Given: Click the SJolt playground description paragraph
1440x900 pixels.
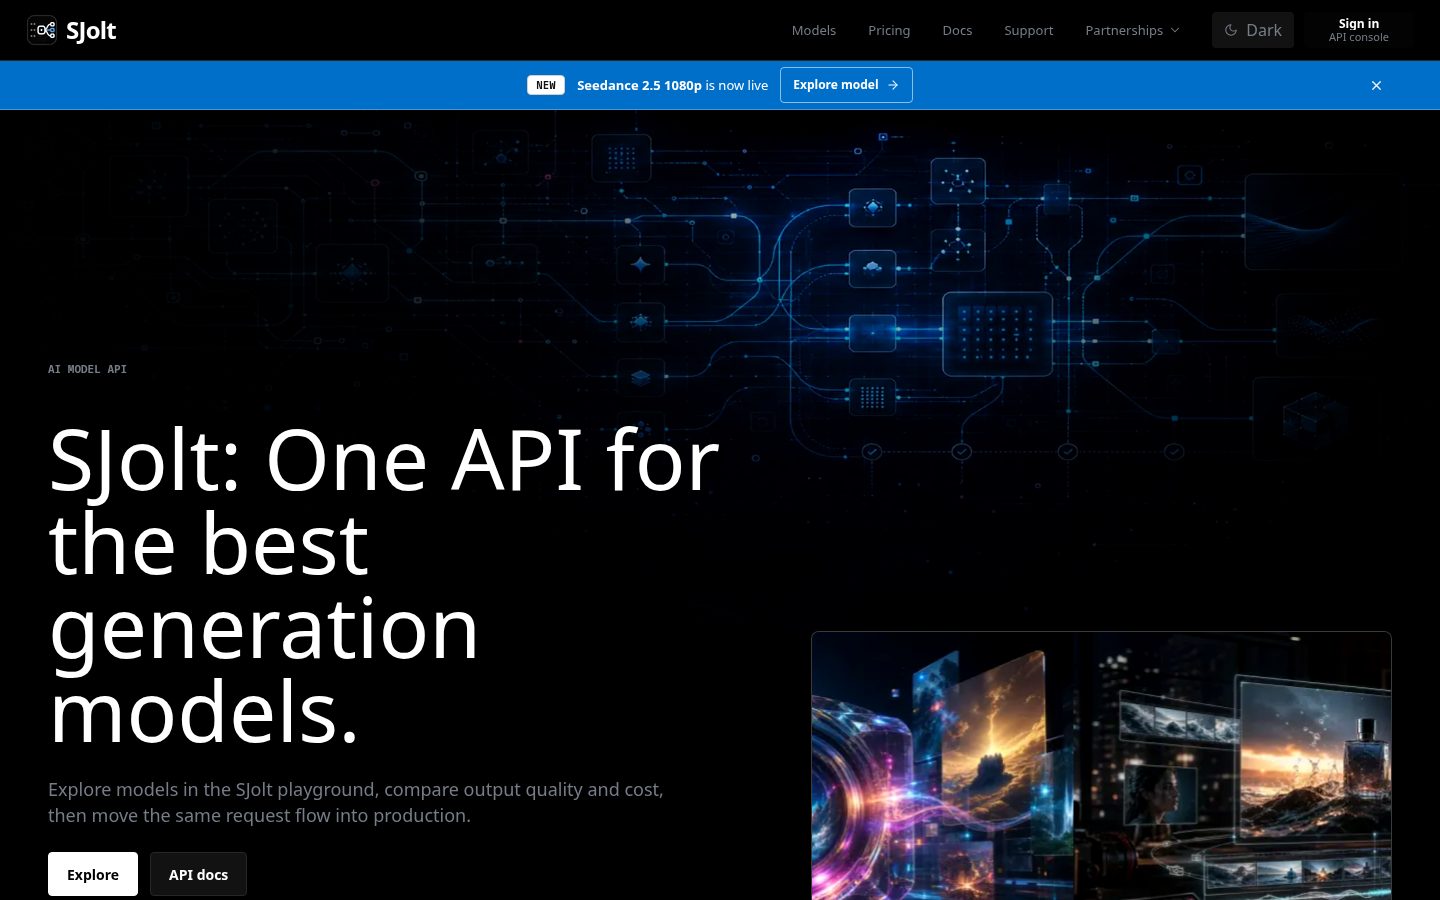Looking at the screenshot, I should (356, 802).
